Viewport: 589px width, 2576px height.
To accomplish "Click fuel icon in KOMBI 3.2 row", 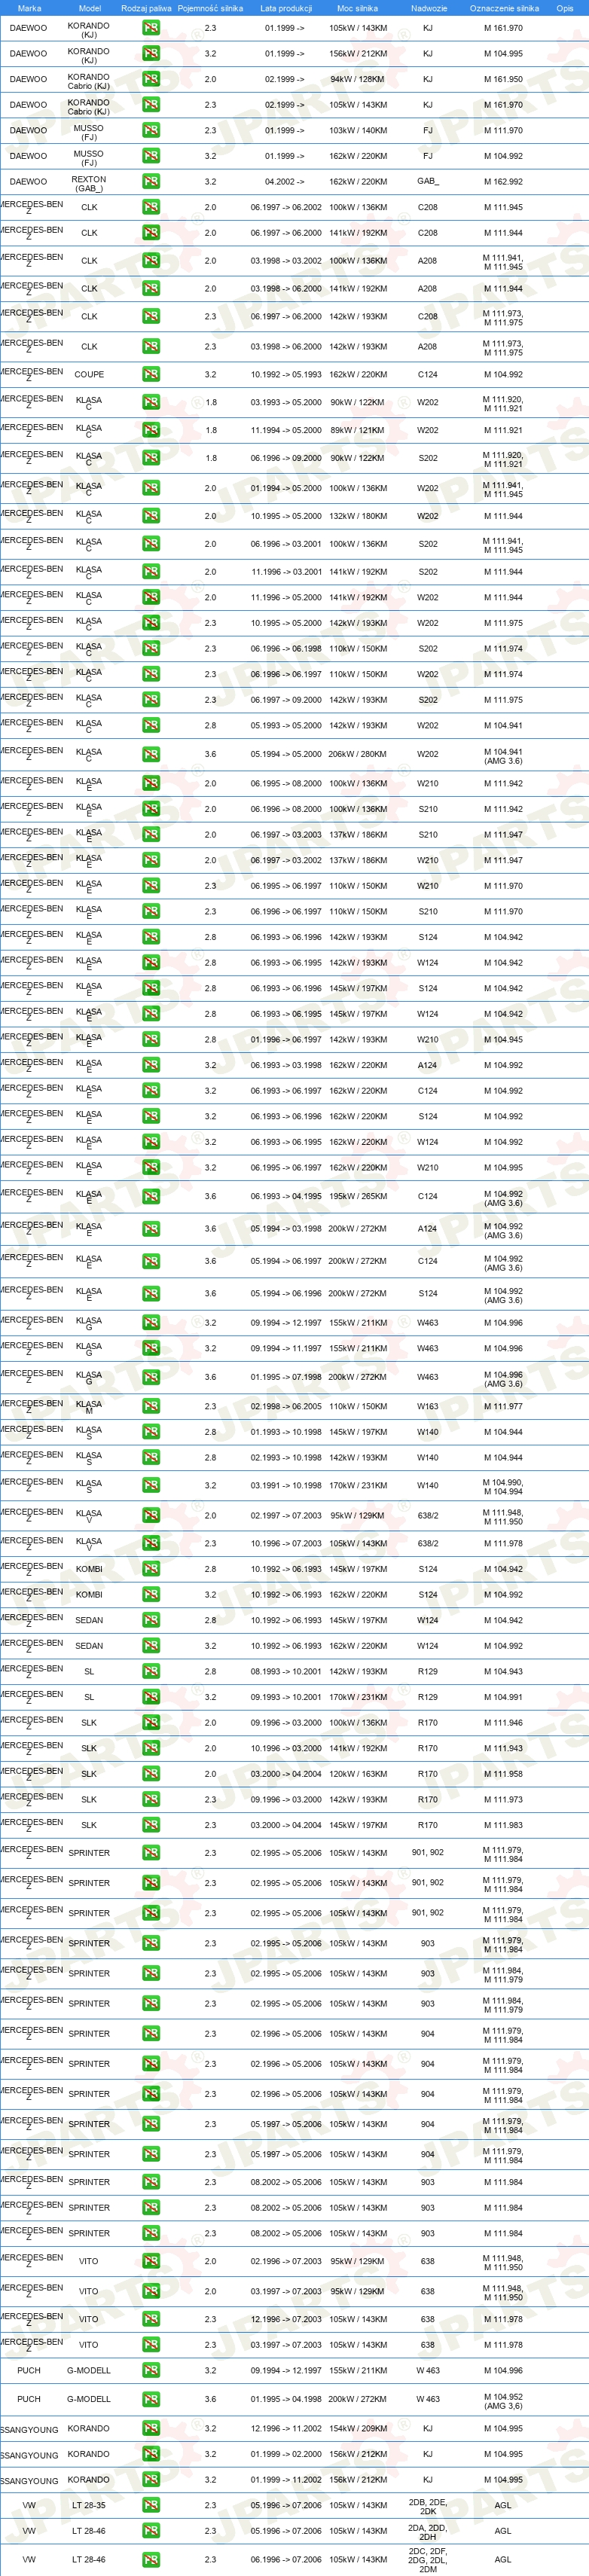I will 151,1596.
